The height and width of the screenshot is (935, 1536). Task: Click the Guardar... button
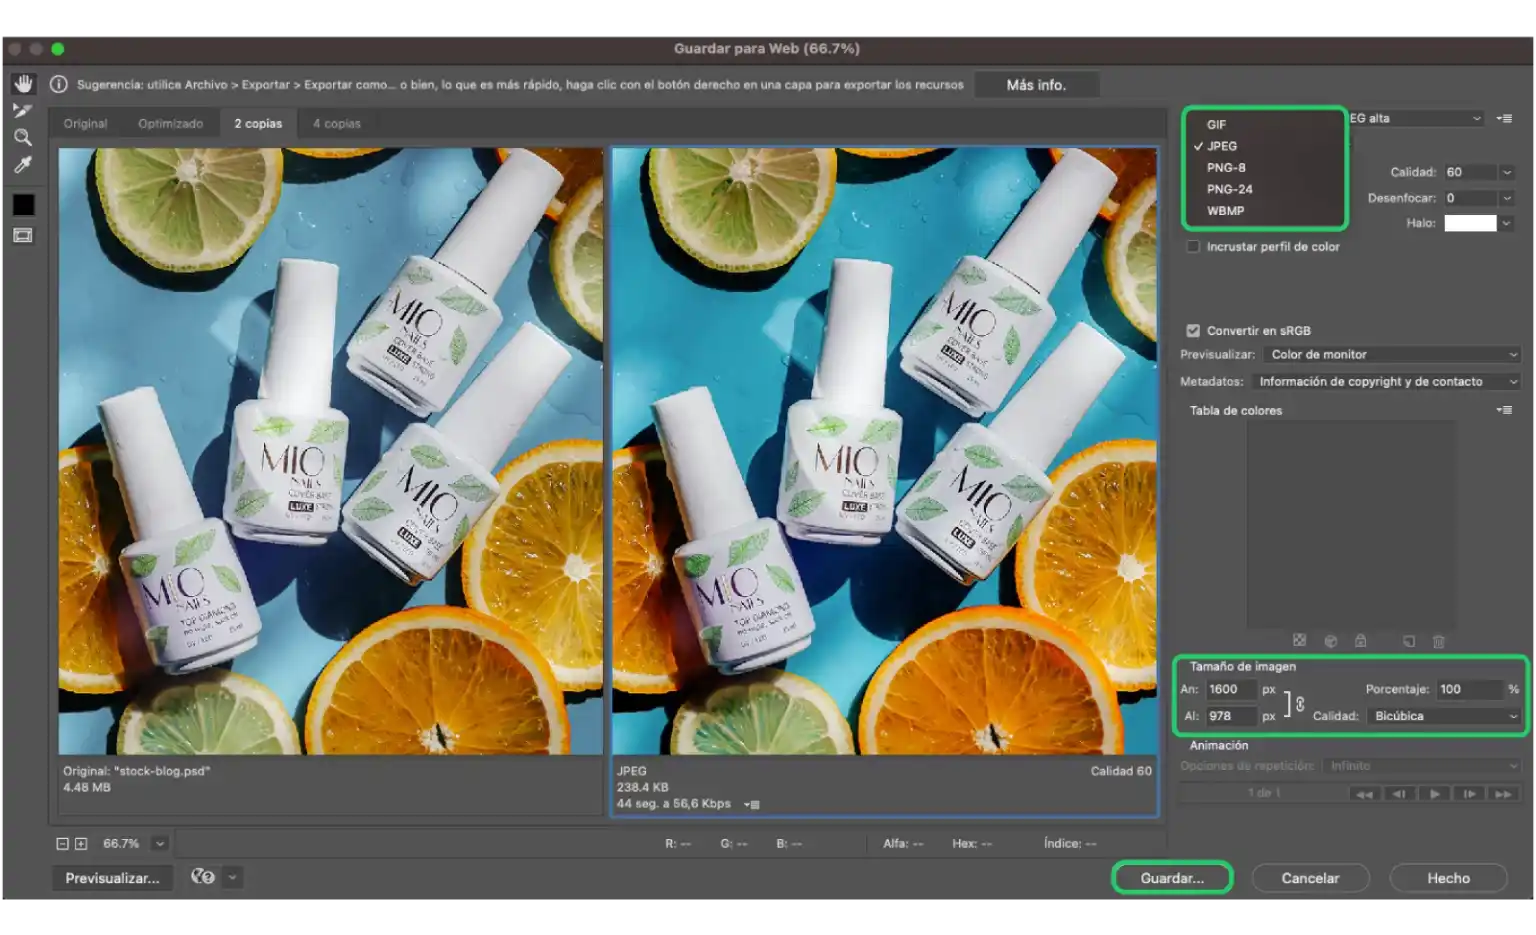(x=1172, y=878)
